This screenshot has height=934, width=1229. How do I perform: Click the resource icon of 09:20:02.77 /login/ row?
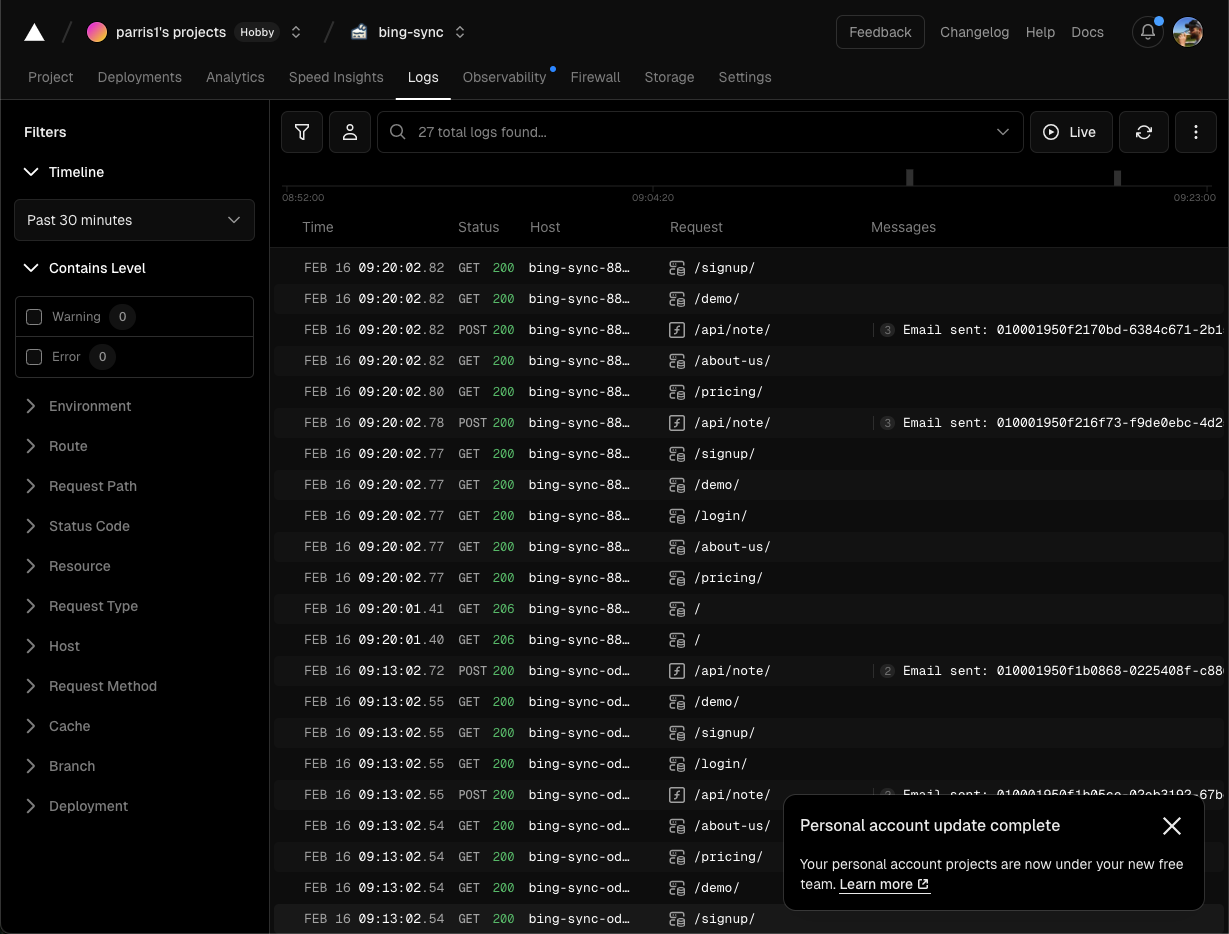[677, 516]
